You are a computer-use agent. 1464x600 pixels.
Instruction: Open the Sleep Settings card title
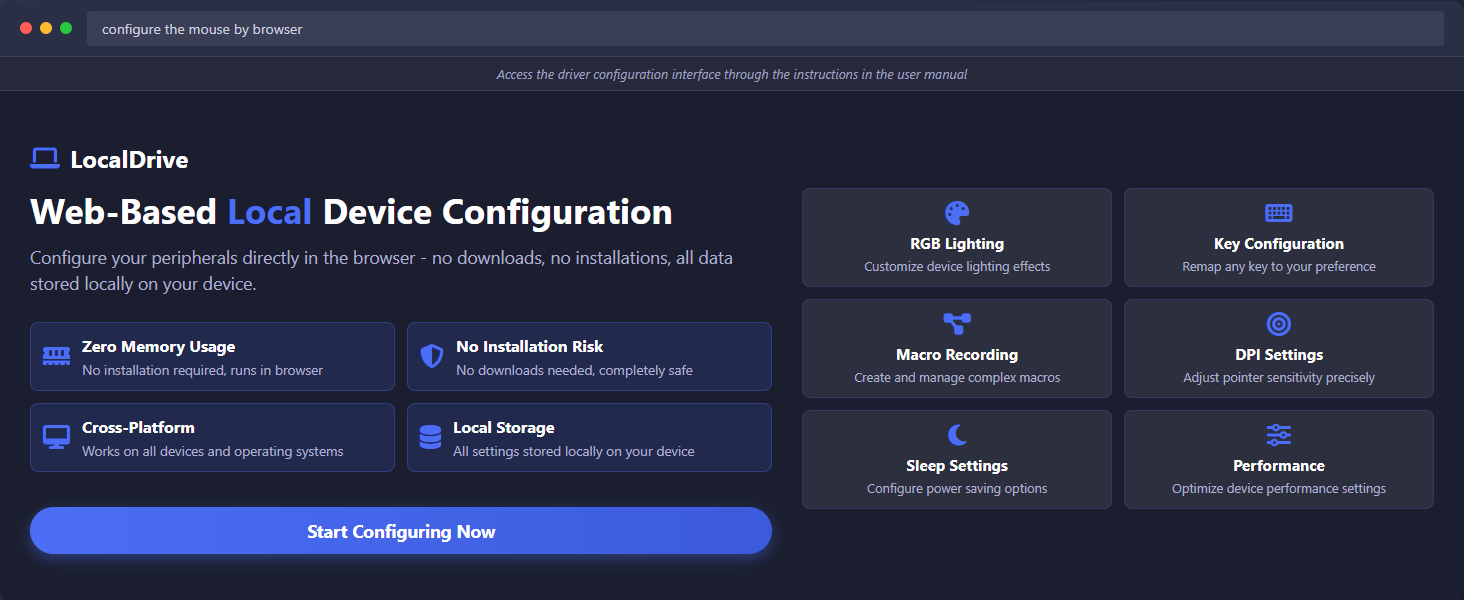point(957,466)
